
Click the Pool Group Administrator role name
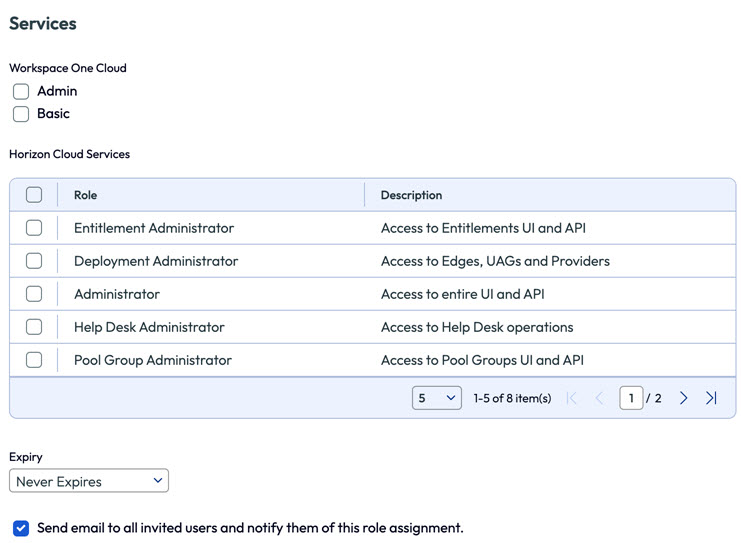tap(153, 361)
